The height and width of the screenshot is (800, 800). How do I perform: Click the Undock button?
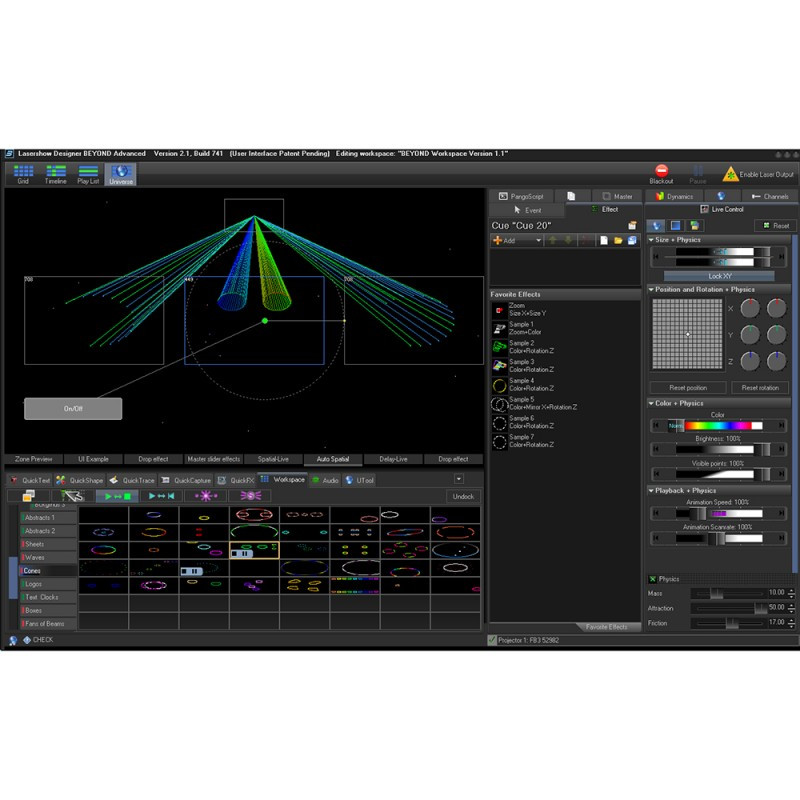click(463, 496)
